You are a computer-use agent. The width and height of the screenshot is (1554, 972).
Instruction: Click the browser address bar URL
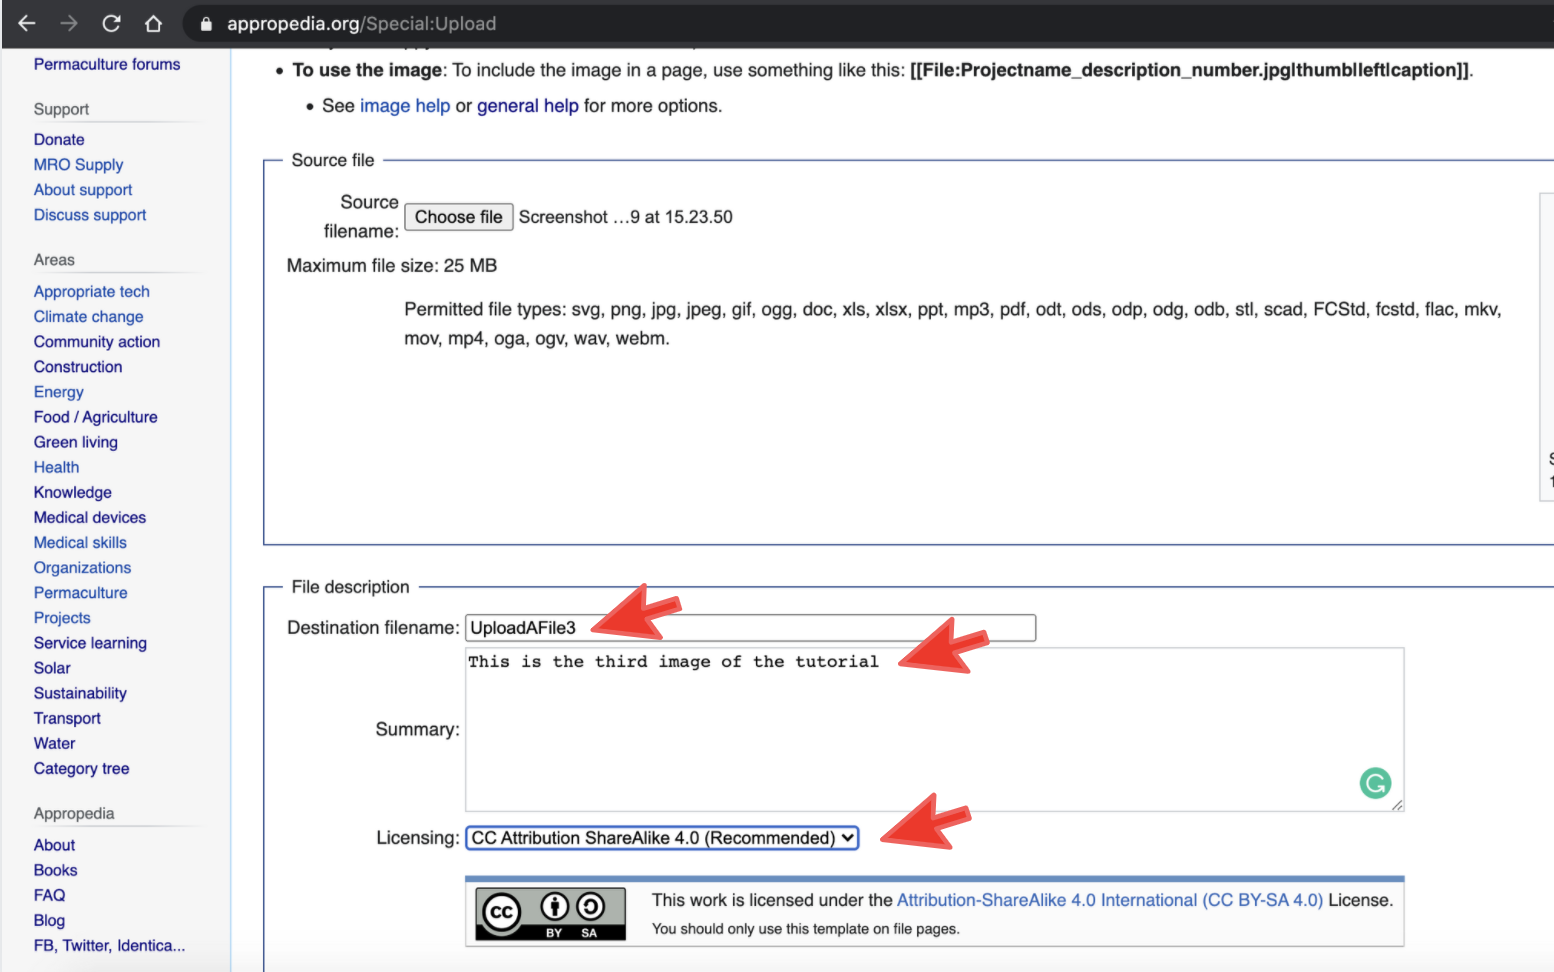[361, 24]
